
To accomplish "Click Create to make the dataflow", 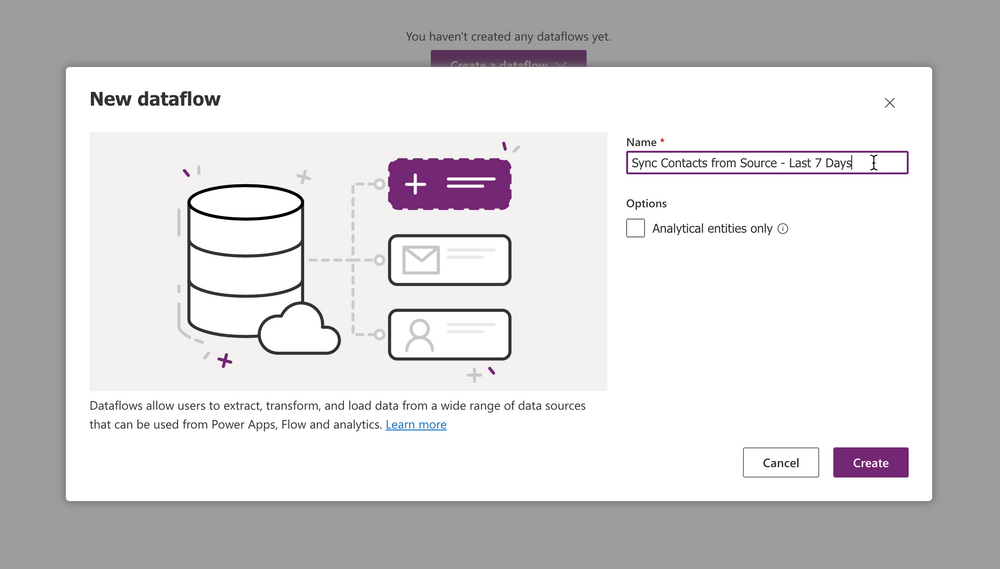I will [871, 462].
